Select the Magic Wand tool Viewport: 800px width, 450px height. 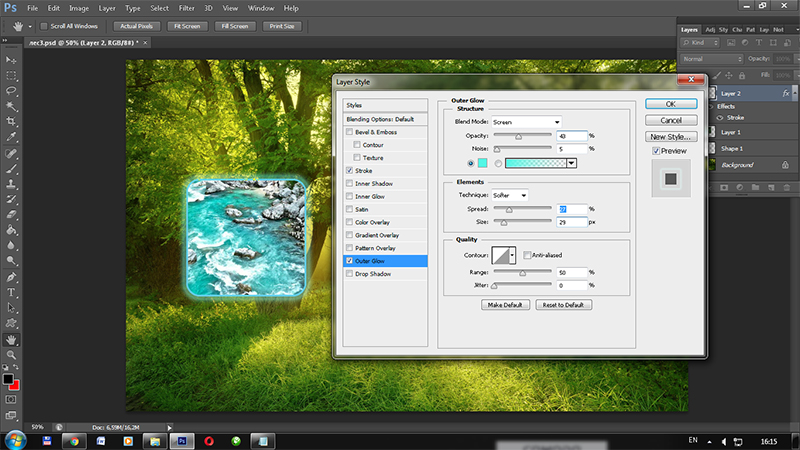tap(11, 107)
